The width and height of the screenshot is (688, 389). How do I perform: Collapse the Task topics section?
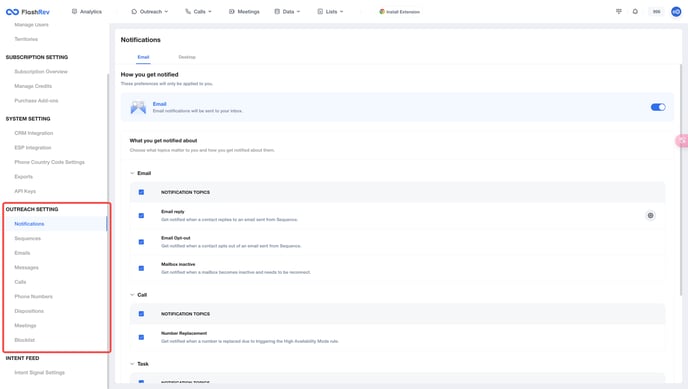click(132, 364)
